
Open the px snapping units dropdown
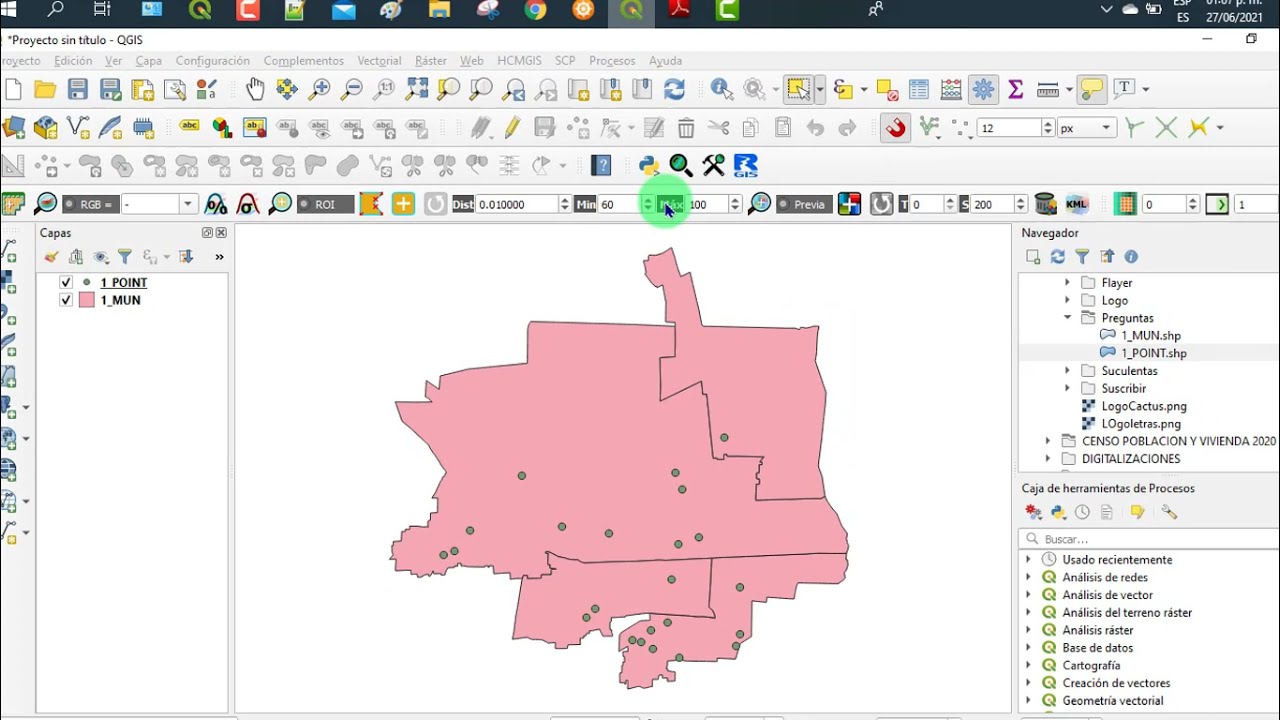pyautogui.click(x=1086, y=128)
